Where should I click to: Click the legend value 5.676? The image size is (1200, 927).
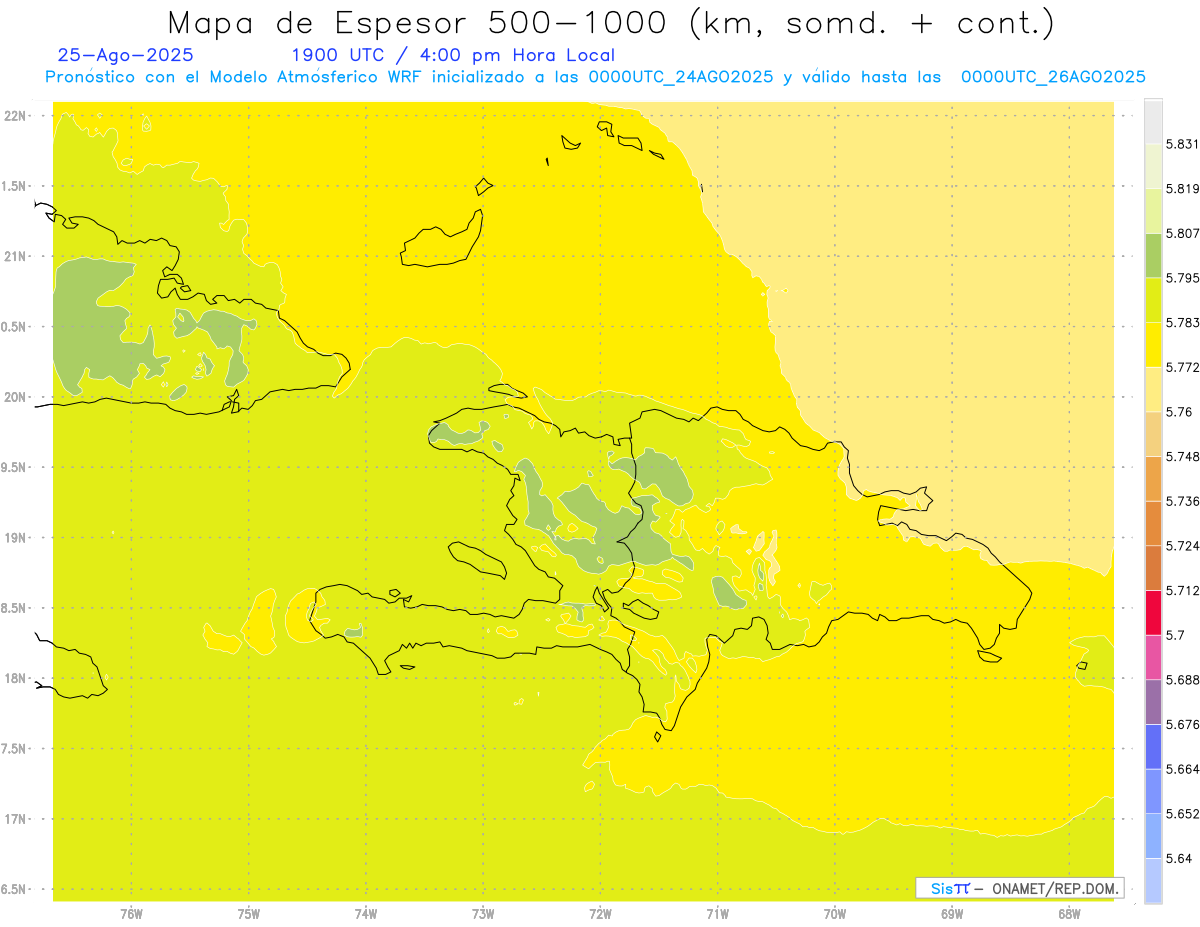[x=1182, y=724]
